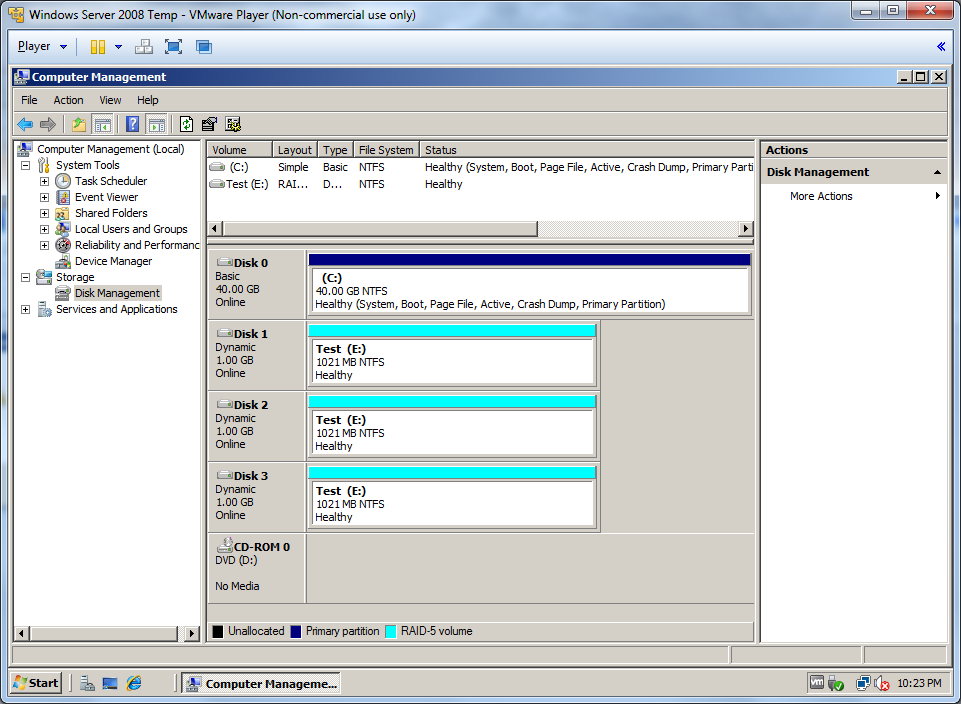Click the VMware pause button icon

(98, 47)
